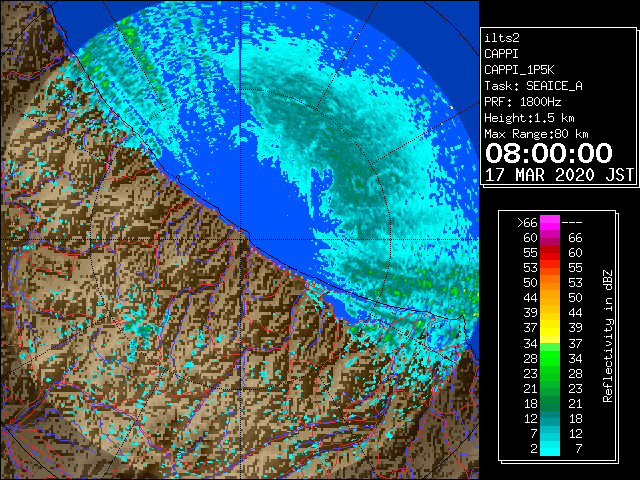The height and width of the screenshot is (480, 640).
Task: Click the dark green 18 dBZ legend swatch
Action: click(x=550, y=403)
